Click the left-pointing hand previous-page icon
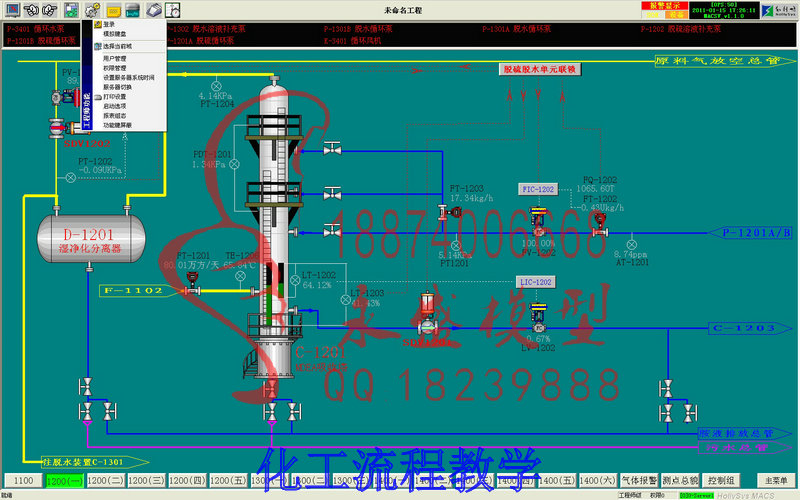Image resolution: width=800 pixels, height=500 pixels. pos(31,9)
